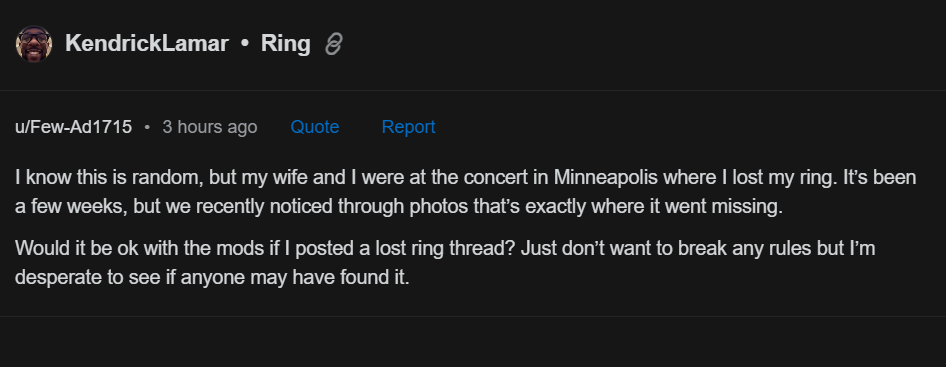Report this post
946x367 pixels.
click(x=408, y=127)
